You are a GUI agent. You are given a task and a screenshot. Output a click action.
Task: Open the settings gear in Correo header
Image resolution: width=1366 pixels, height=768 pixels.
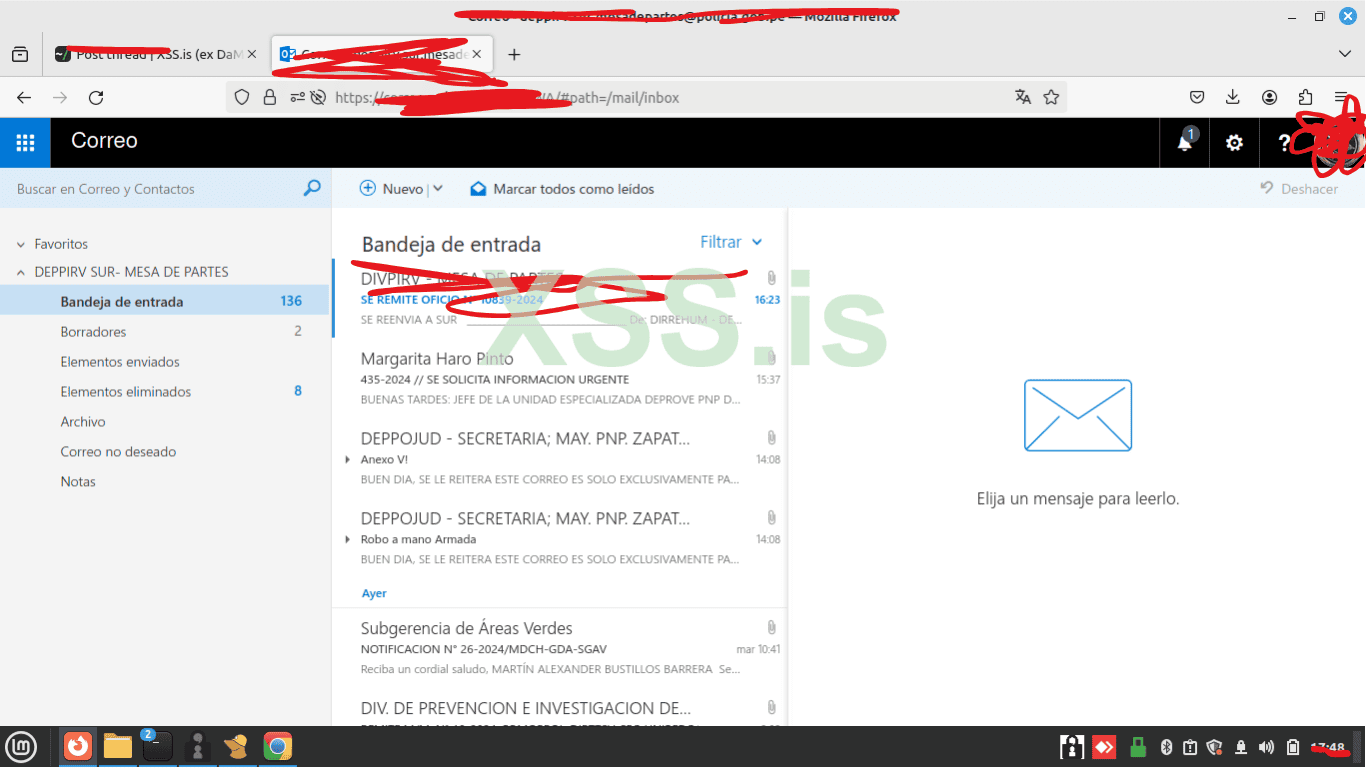pos(1235,142)
